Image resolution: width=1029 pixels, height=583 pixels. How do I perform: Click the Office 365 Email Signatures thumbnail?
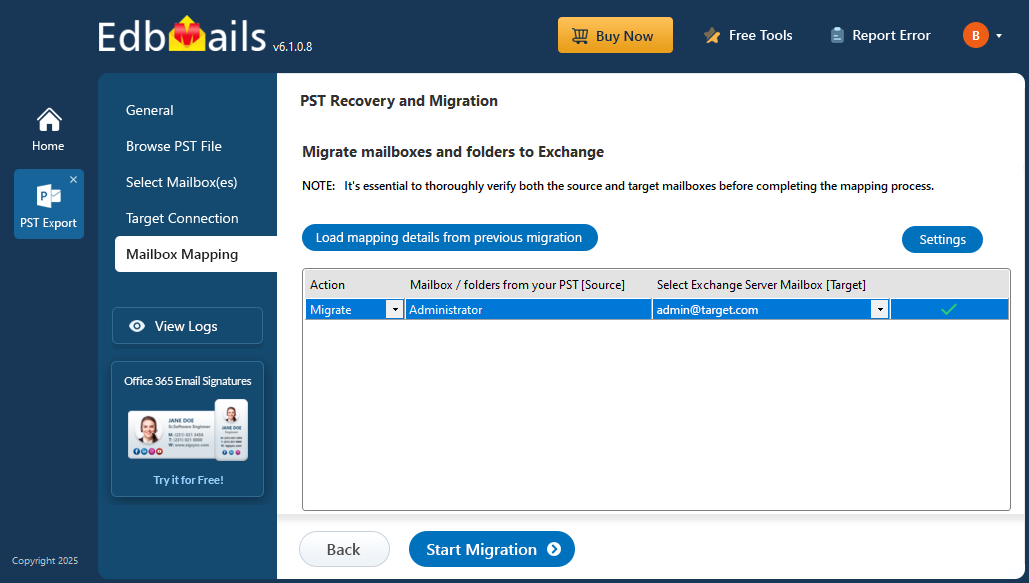(x=187, y=430)
